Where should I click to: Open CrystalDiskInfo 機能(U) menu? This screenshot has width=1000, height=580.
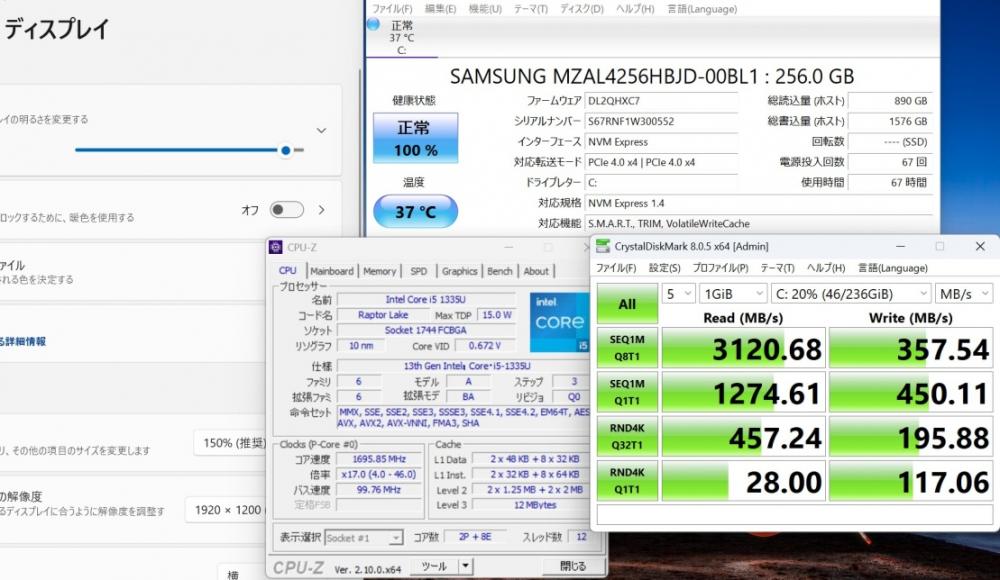click(x=485, y=9)
